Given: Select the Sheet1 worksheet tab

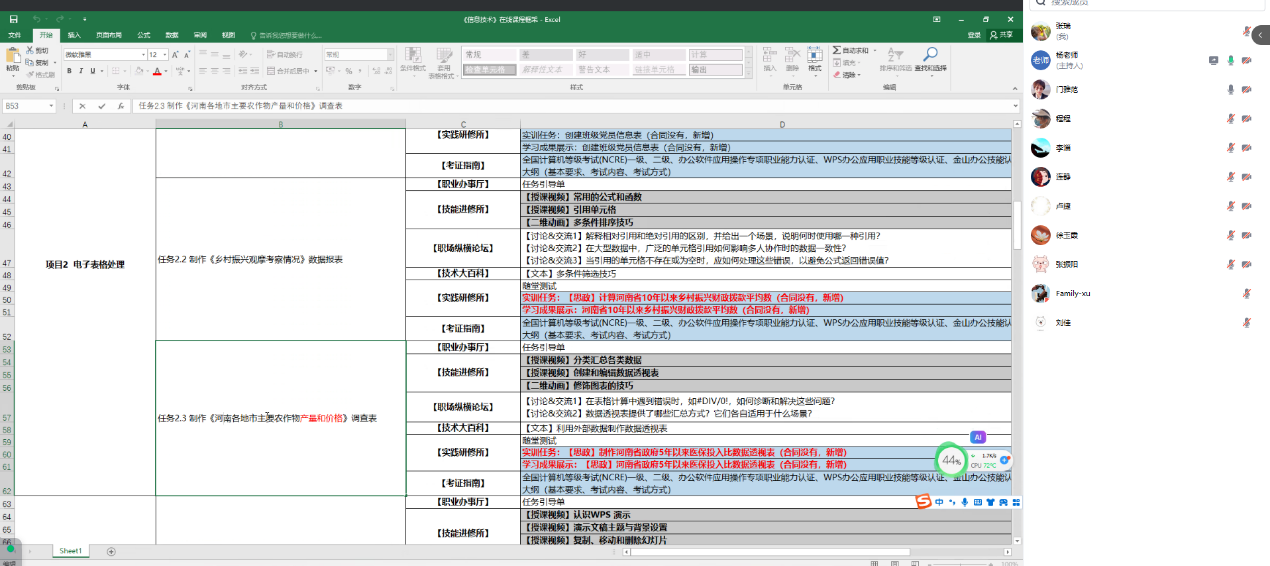Looking at the screenshot, I should coord(70,551).
